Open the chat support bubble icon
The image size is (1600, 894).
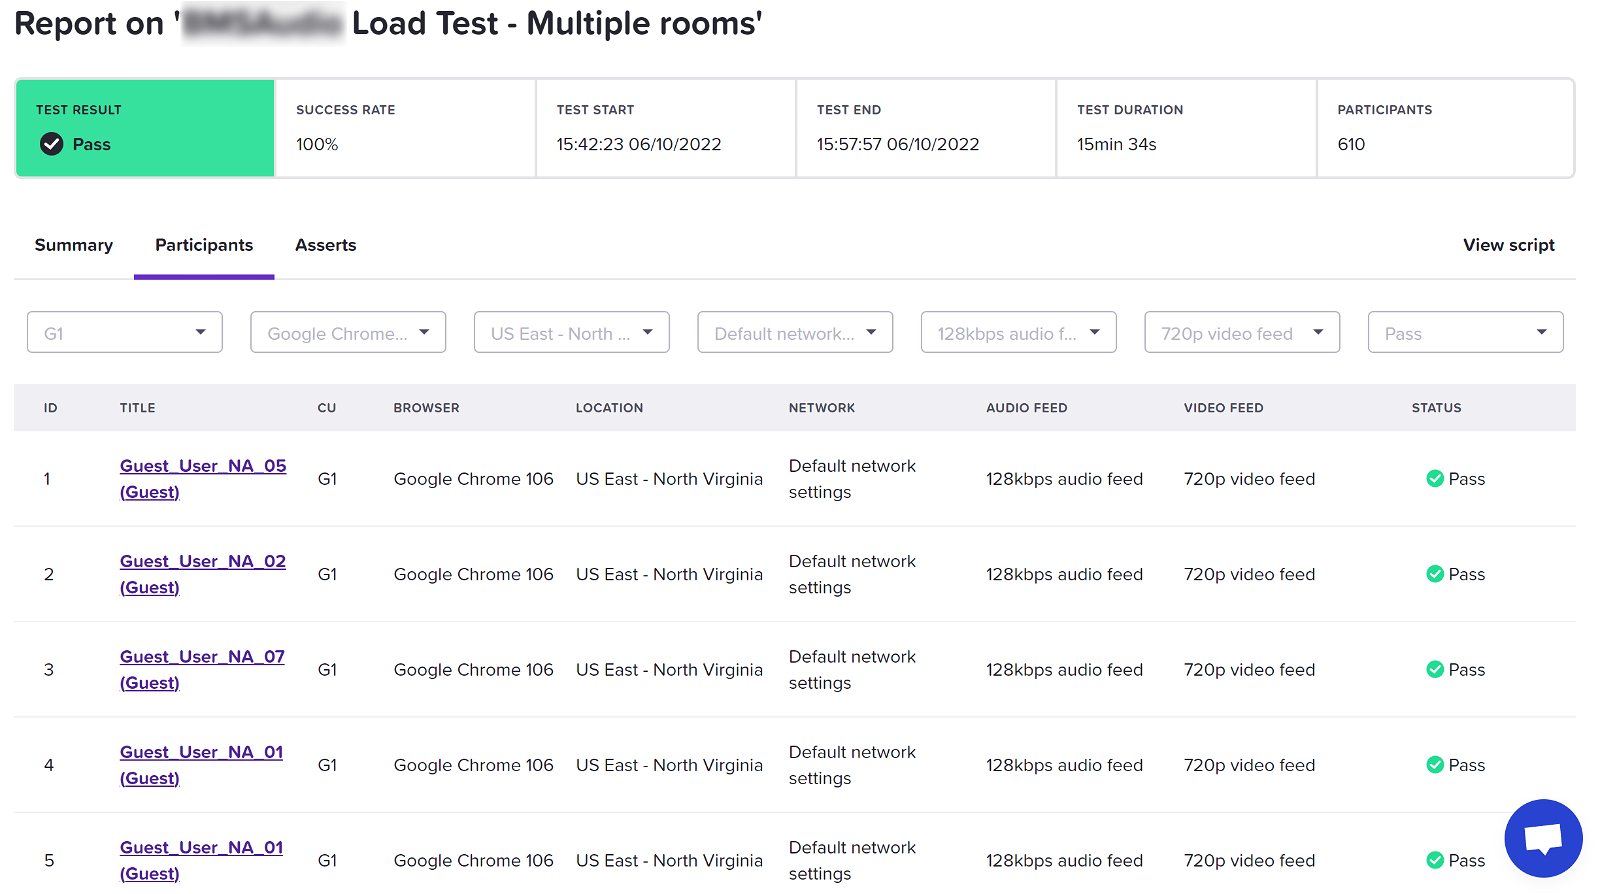pyautogui.click(x=1543, y=838)
